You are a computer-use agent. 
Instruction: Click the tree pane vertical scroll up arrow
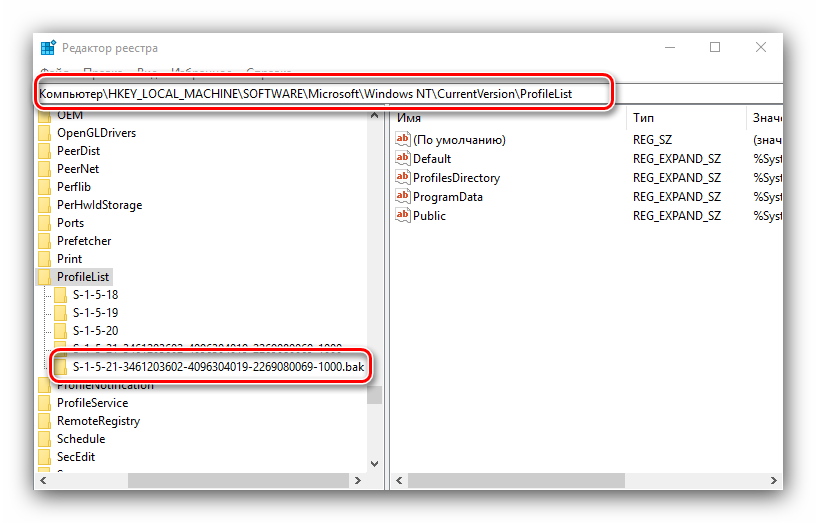374,116
